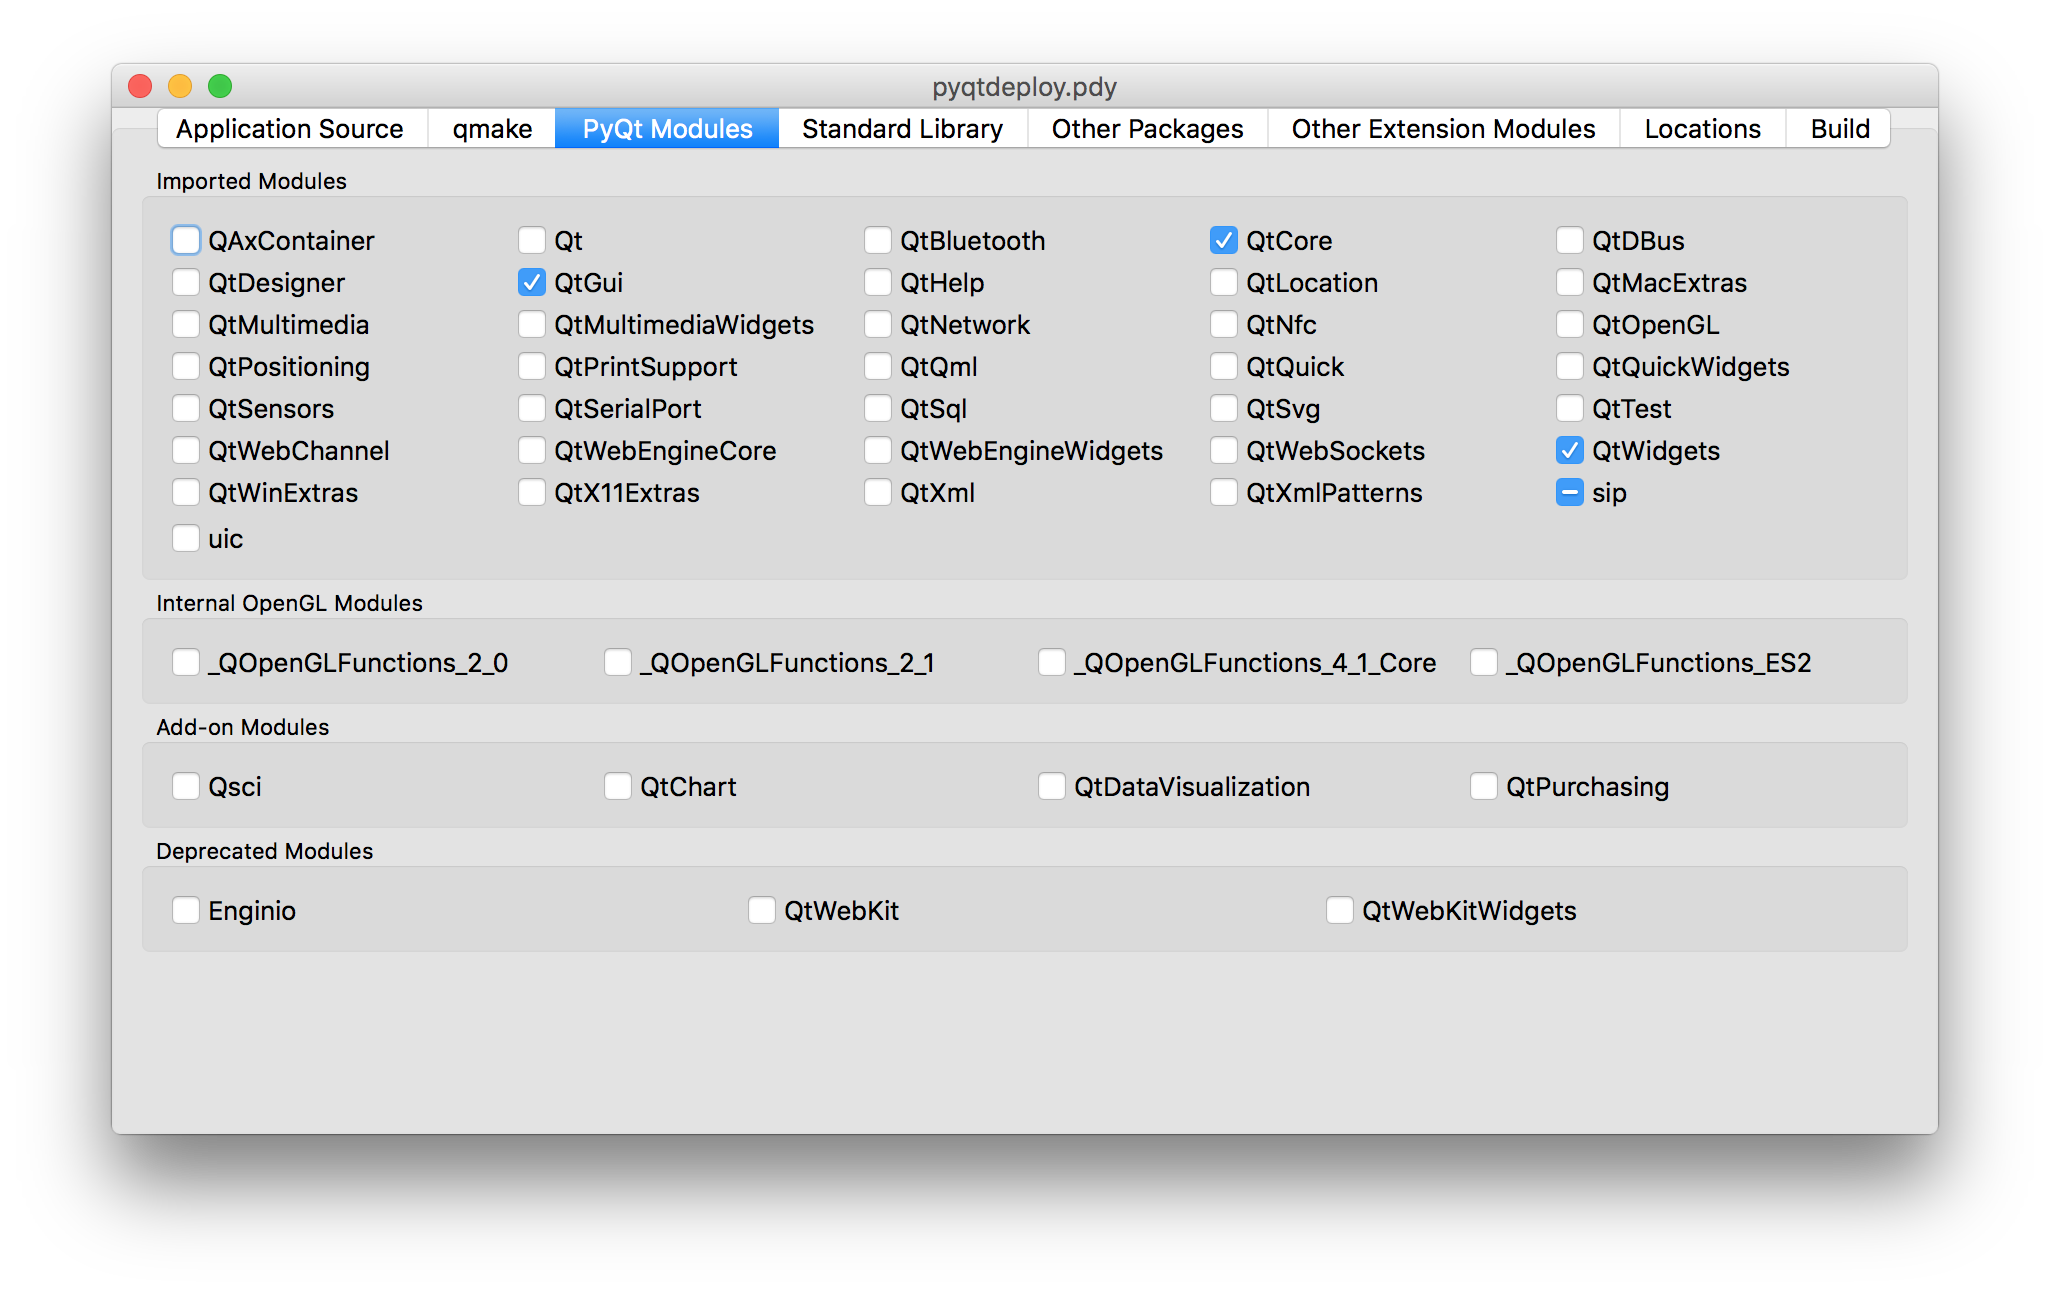
Task: Switch to the Application Source tab
Action: click(x=290, y=129)
